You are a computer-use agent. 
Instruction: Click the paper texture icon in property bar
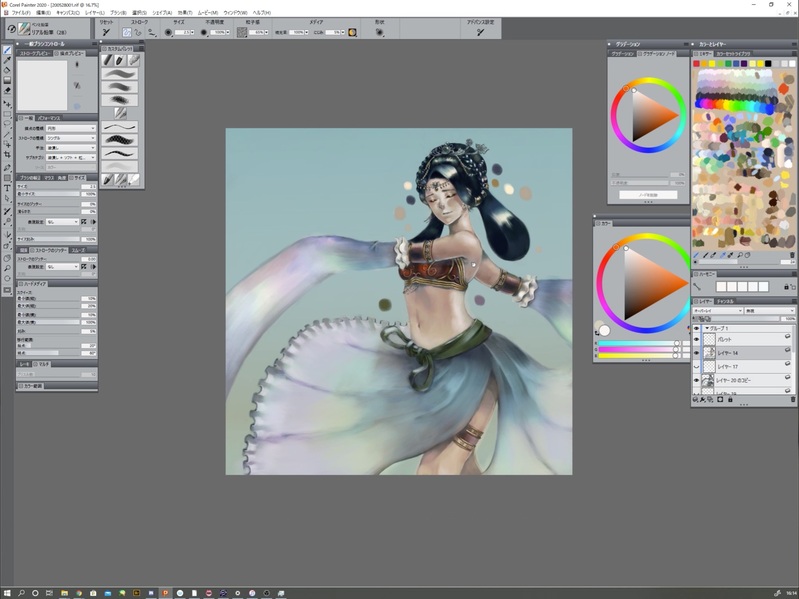(242, 32)
